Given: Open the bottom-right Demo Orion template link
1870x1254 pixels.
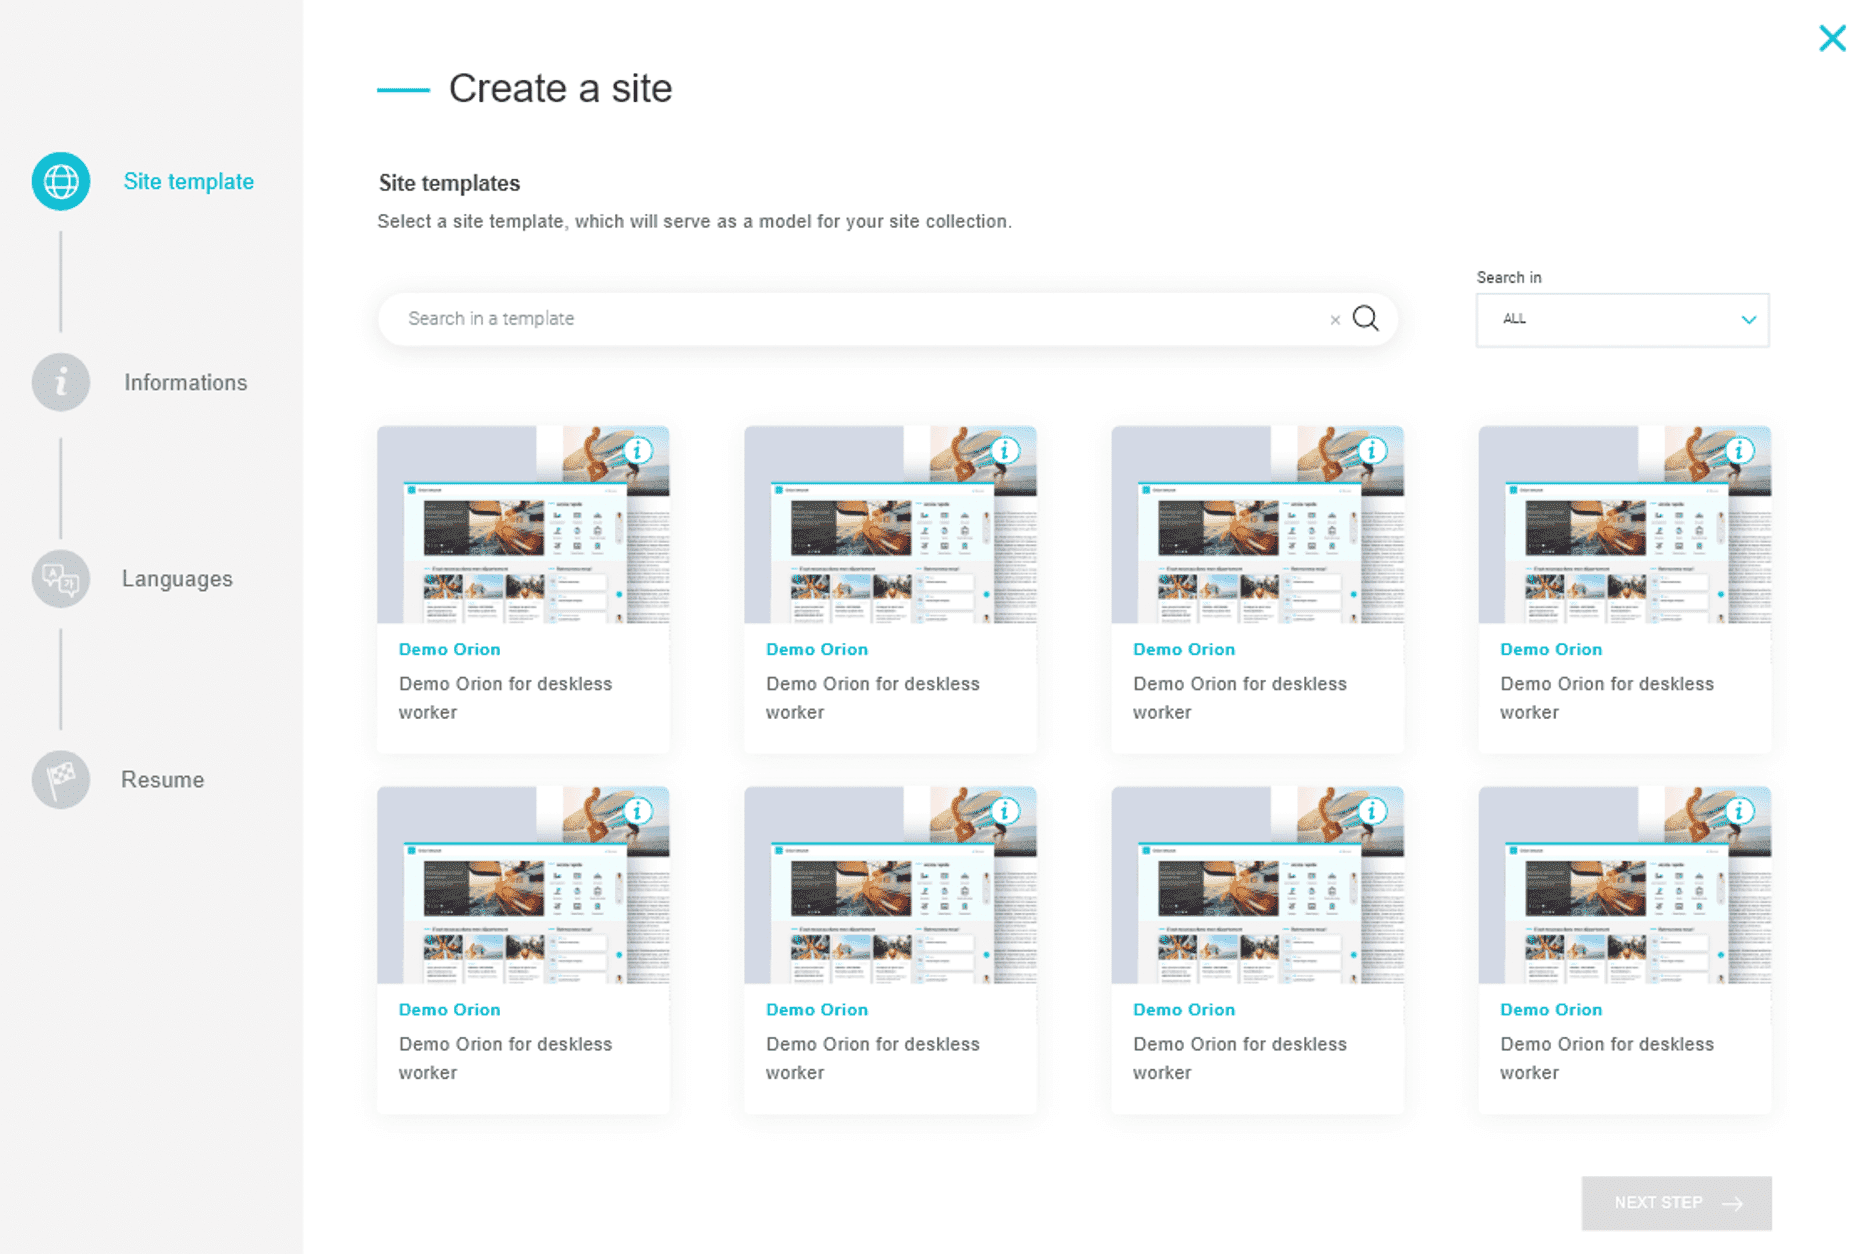Looking at the screenshot, I should click(1551, 1009).
